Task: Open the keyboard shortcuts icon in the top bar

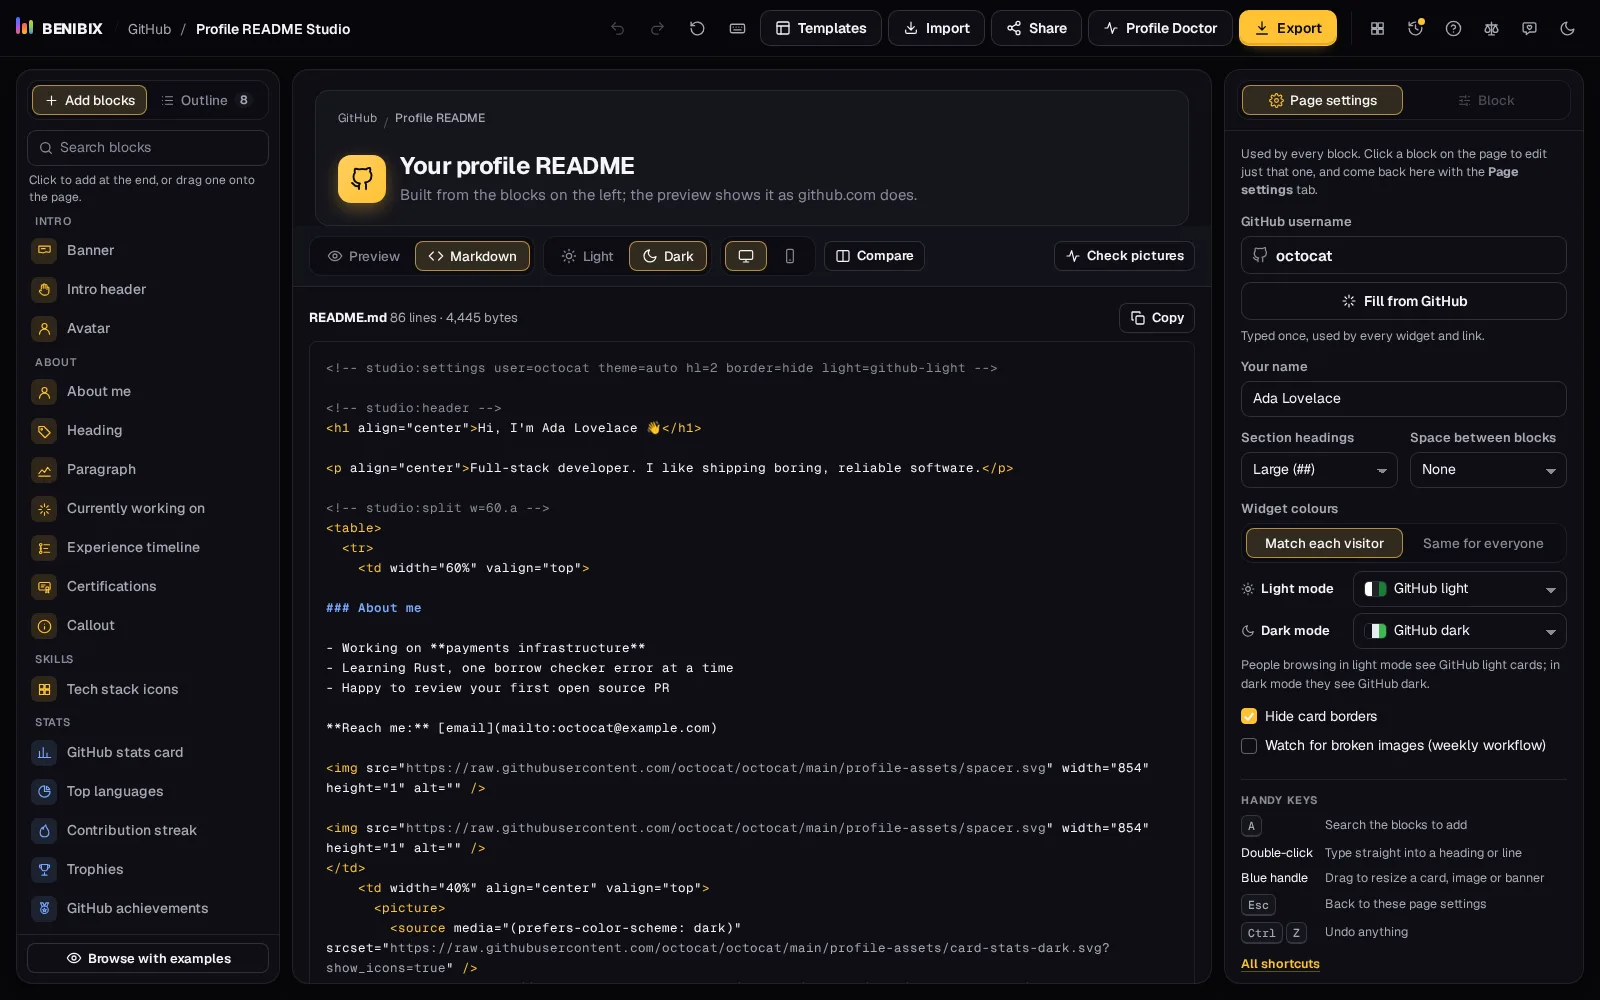Action: pyautogui.click(x=737, y=29)
